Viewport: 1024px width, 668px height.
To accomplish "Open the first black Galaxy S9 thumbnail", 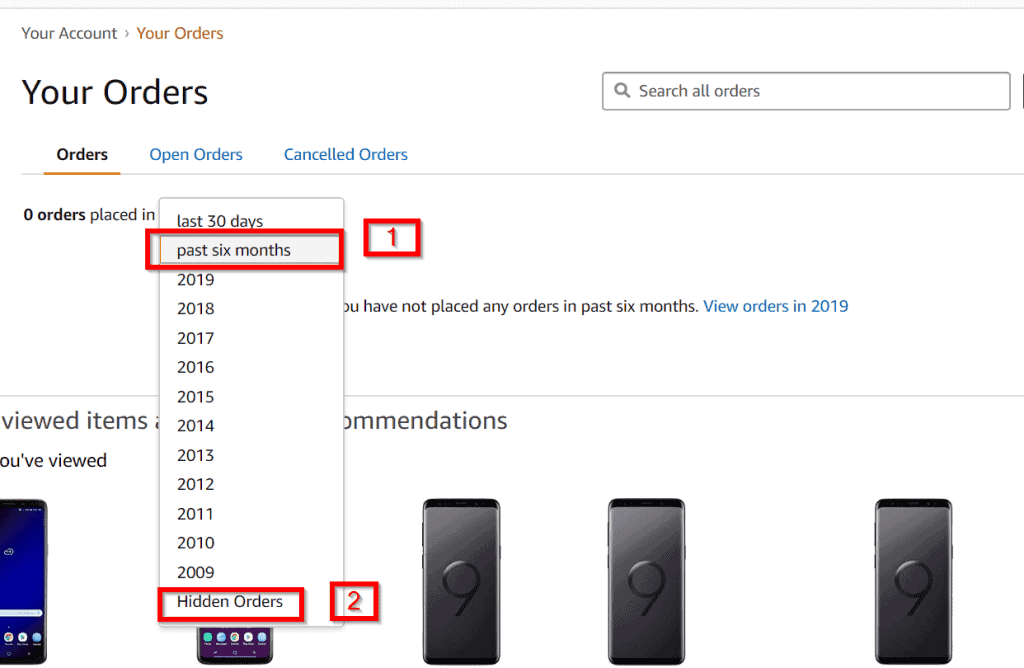I will [461, 581].
